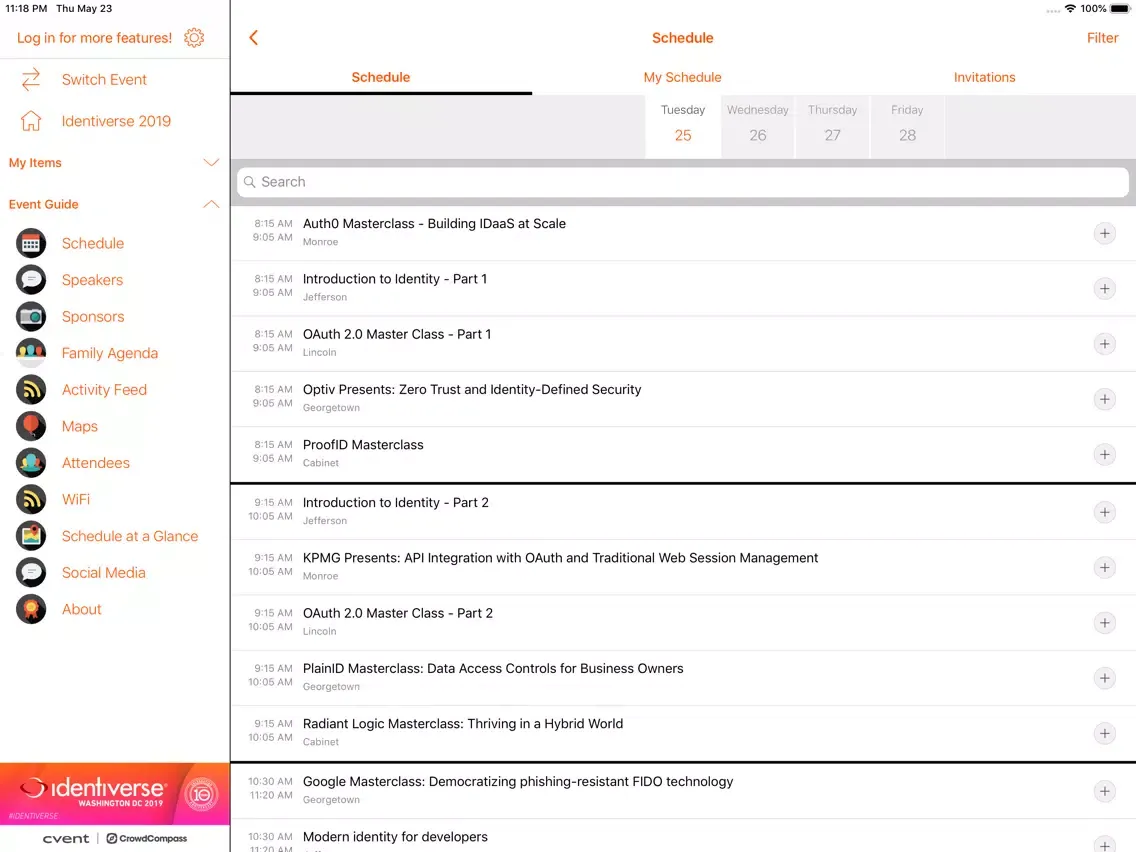Switch to the My Schedule tab
This screenshot has width=1136, height=852.
(x=682, y=77)
